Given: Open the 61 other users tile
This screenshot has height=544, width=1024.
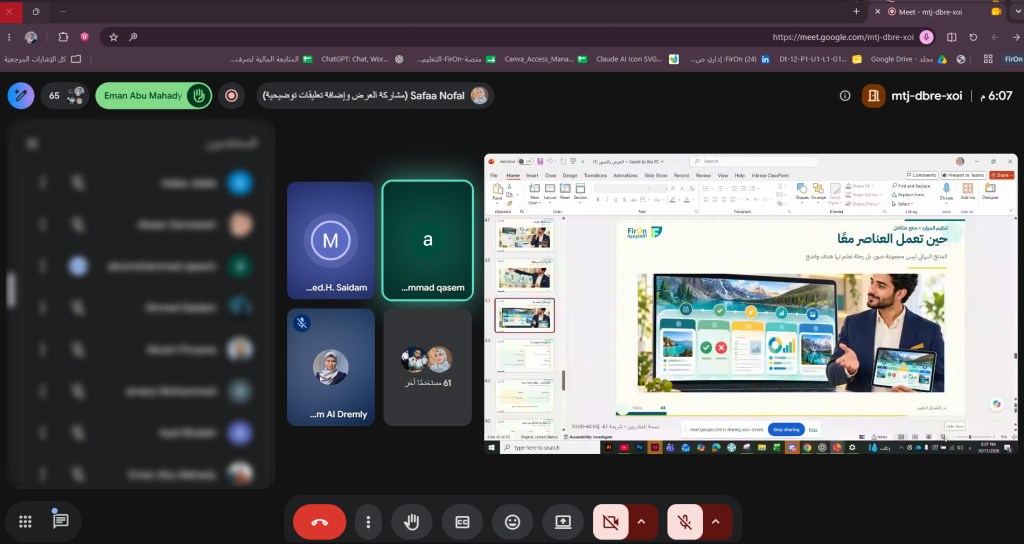Looking at the screenshot, I should click(428, 367).
